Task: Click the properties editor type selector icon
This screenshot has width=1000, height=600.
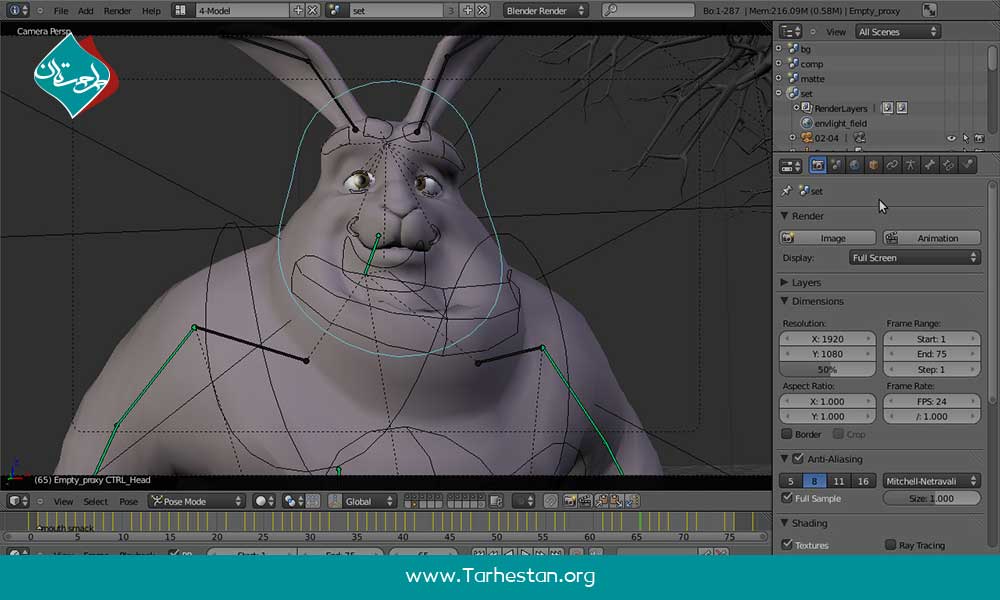Action: (791, 166)
